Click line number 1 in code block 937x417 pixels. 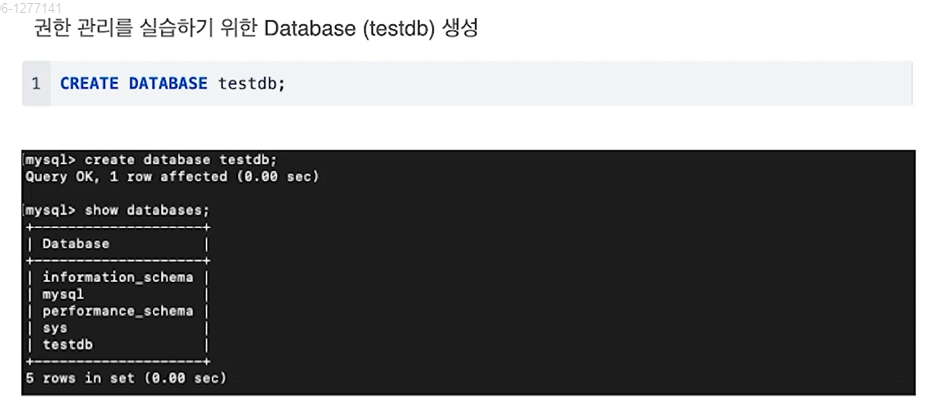click(36, 84)
